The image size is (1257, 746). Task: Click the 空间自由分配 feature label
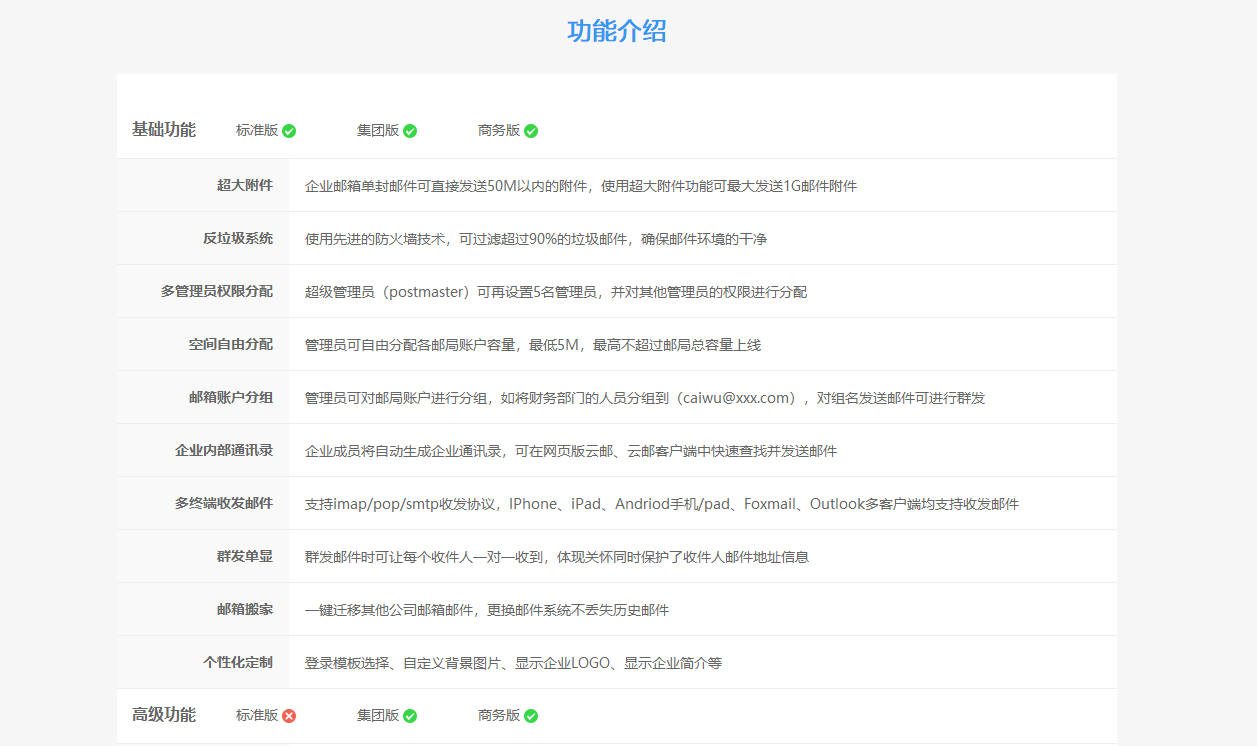pos(230,344)
